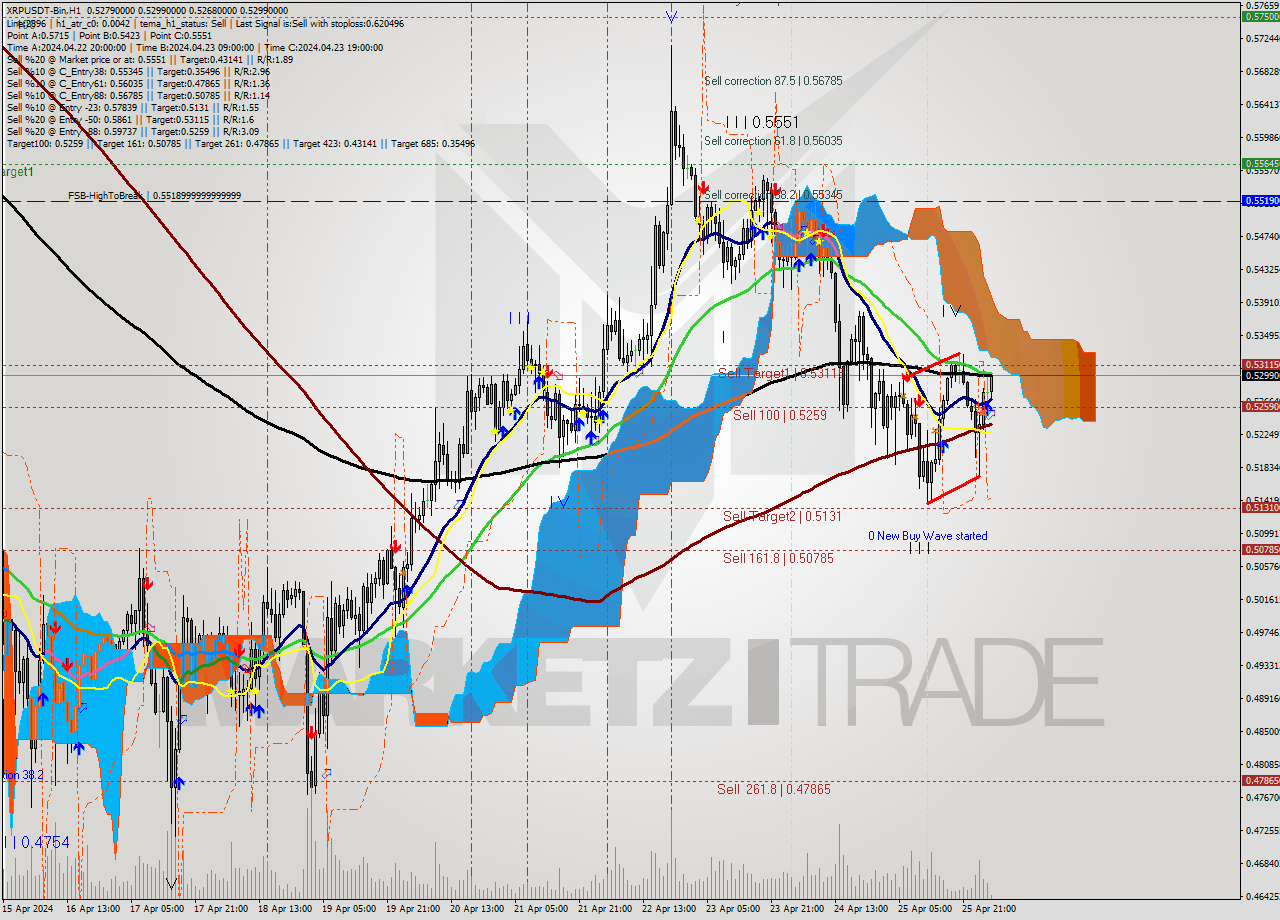
Task: Click the green 0.55645 price axis tag
Action: pos(1260,163)
